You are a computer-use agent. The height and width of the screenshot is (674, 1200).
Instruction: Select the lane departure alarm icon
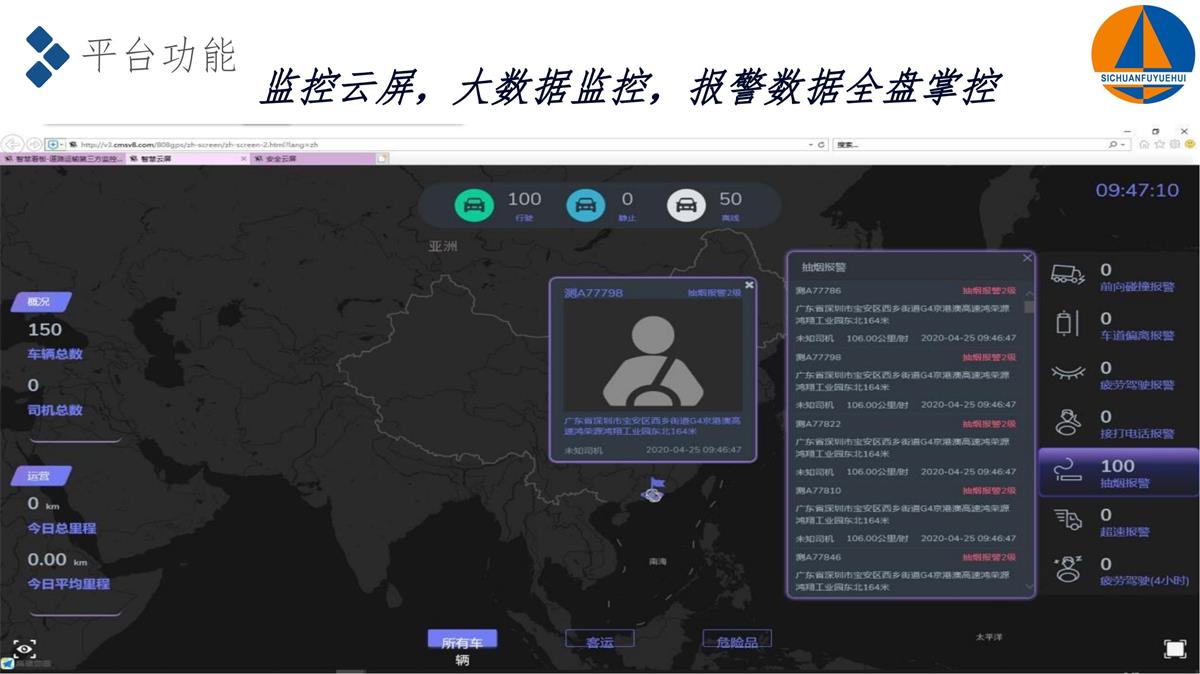(x=1068, y=324)
